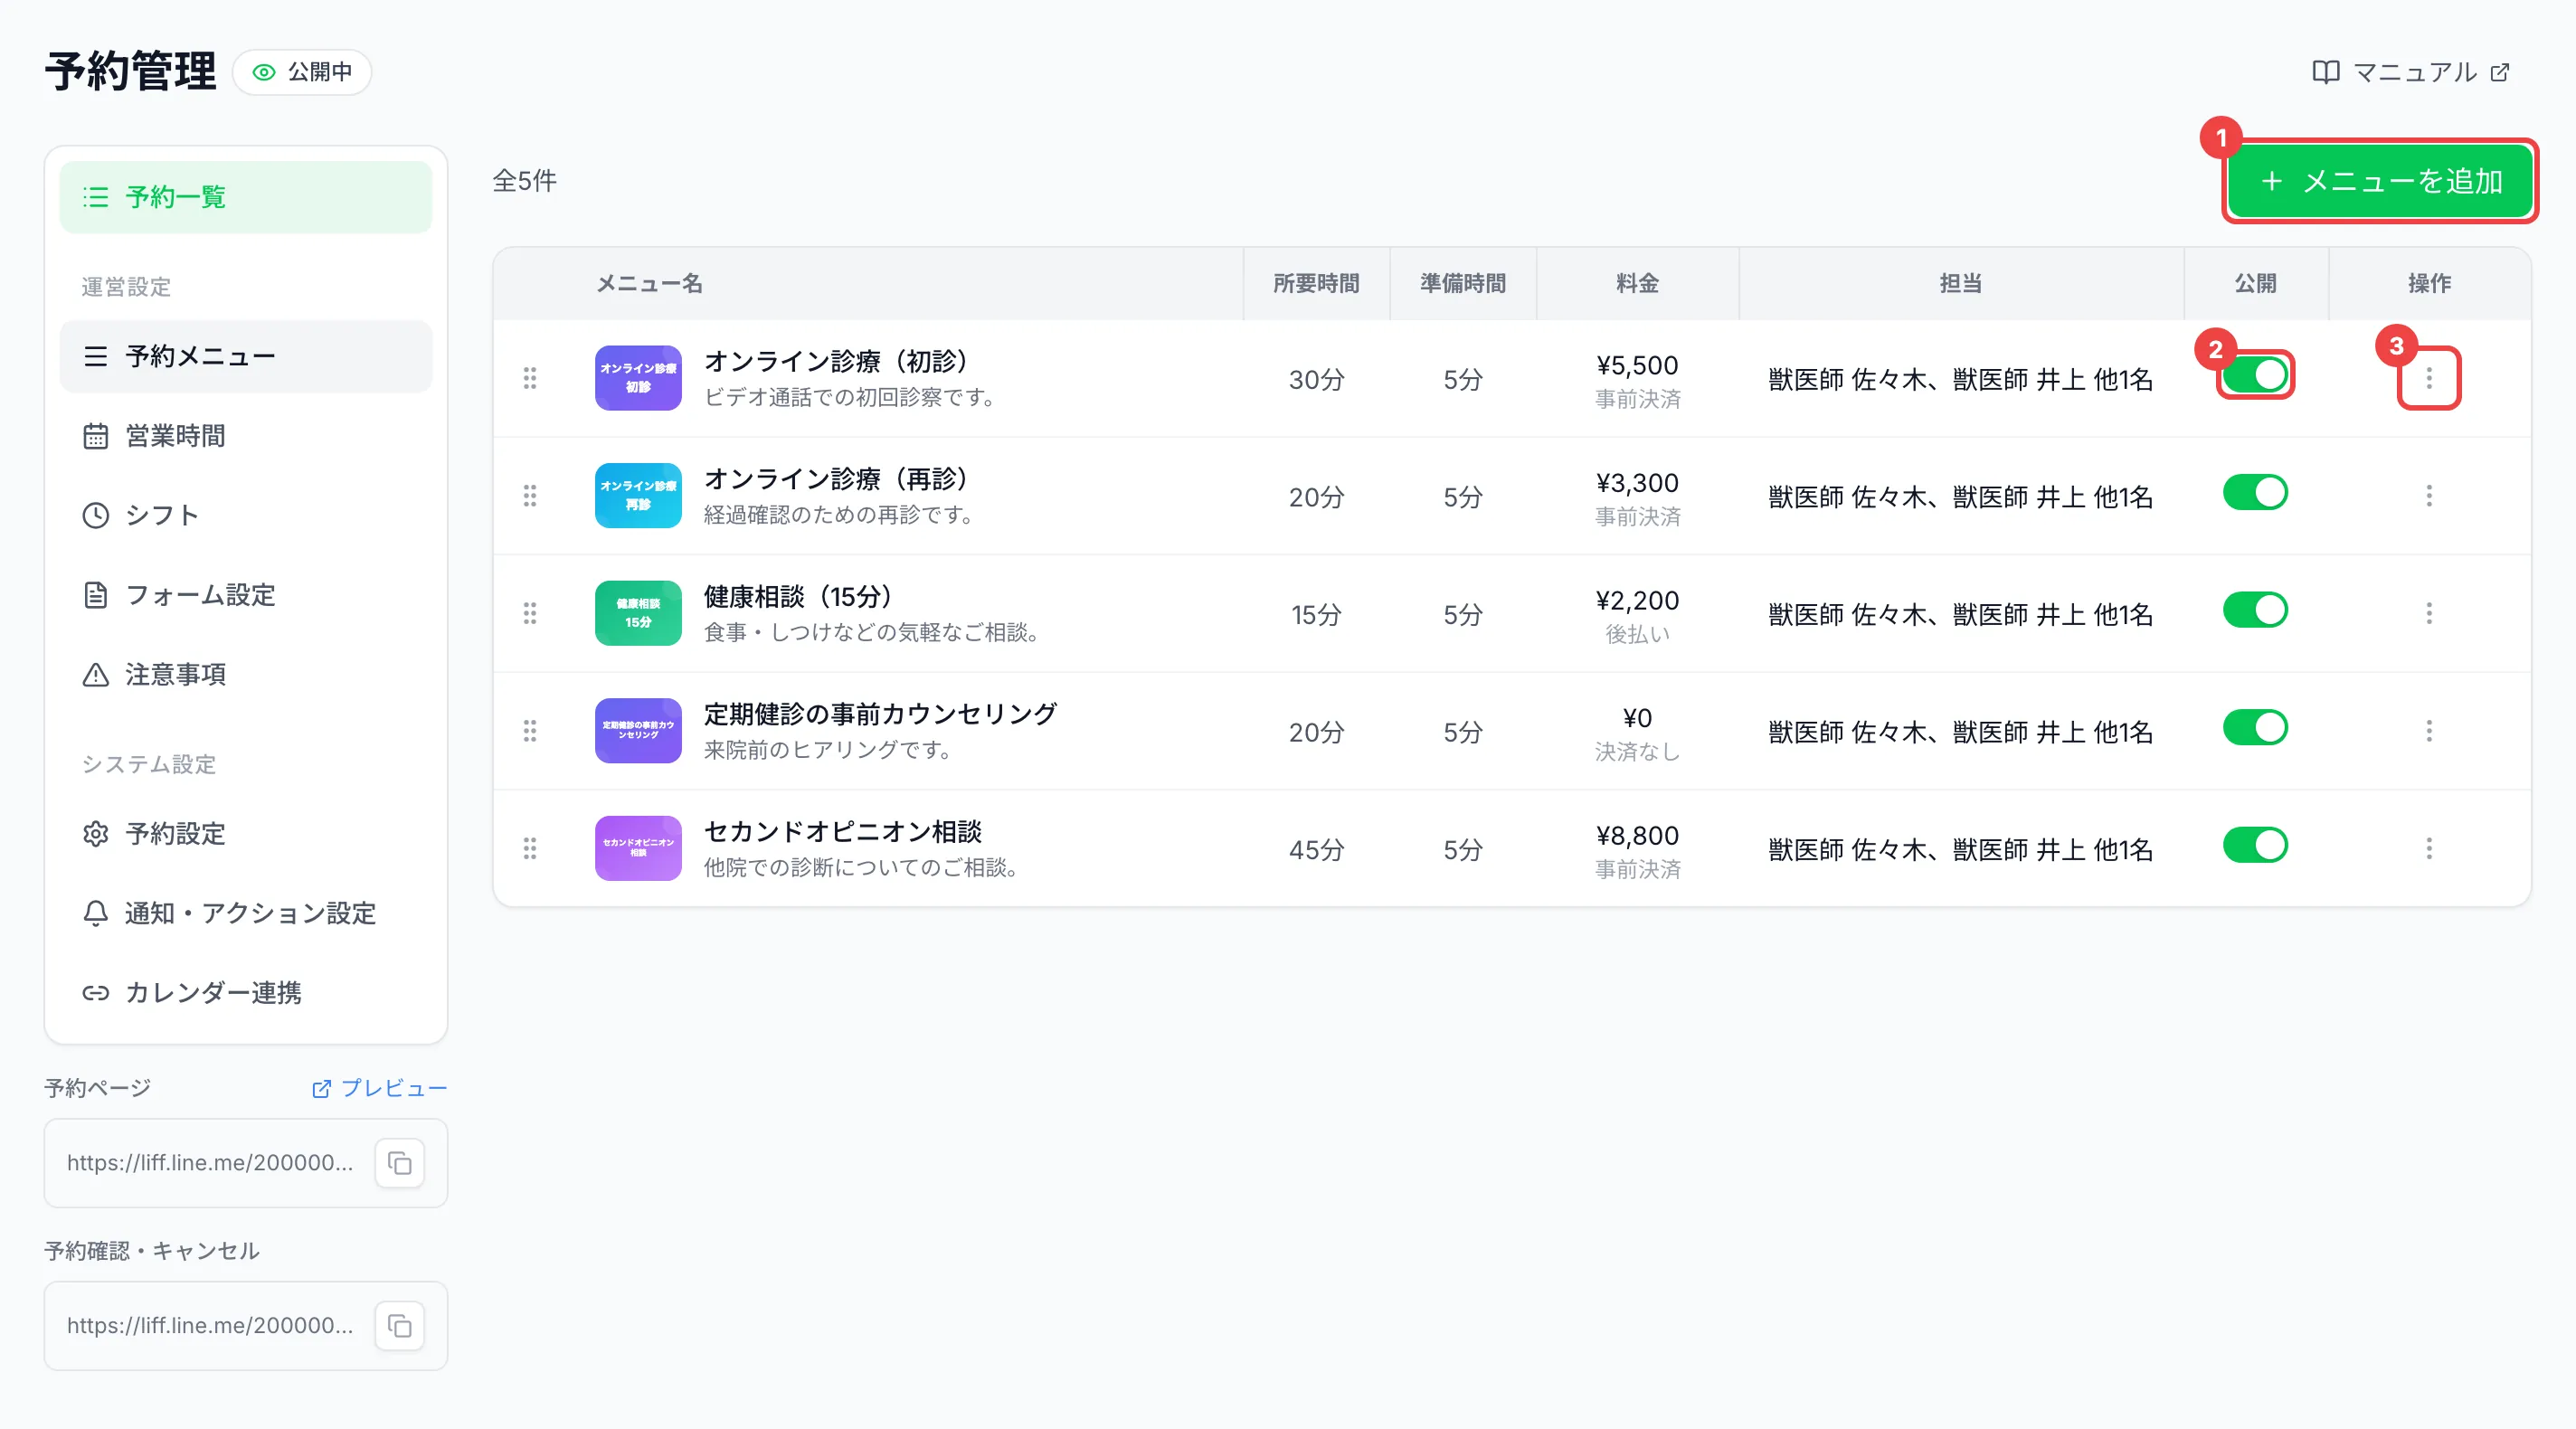2576x1429 pixels.
Task: Open シフト settings
Action: point(246,515)
